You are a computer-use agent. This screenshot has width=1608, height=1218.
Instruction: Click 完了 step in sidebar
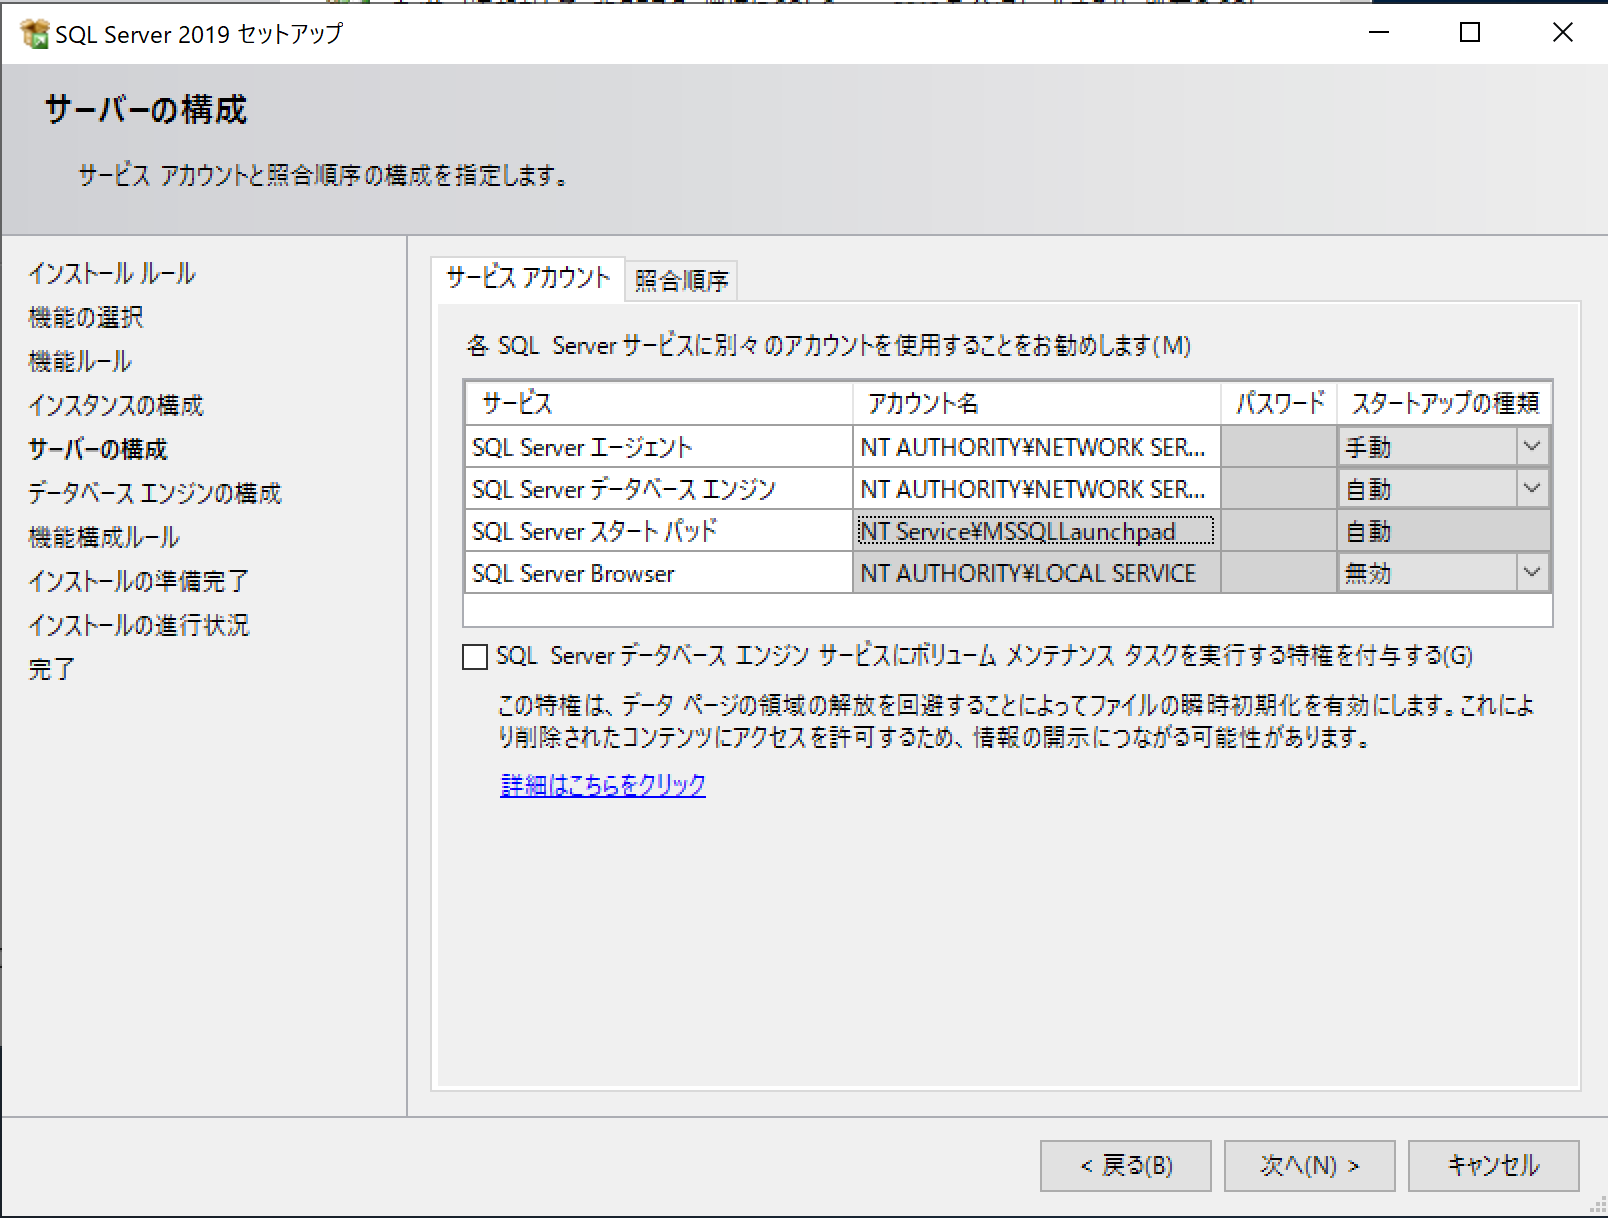click(51, 669)
